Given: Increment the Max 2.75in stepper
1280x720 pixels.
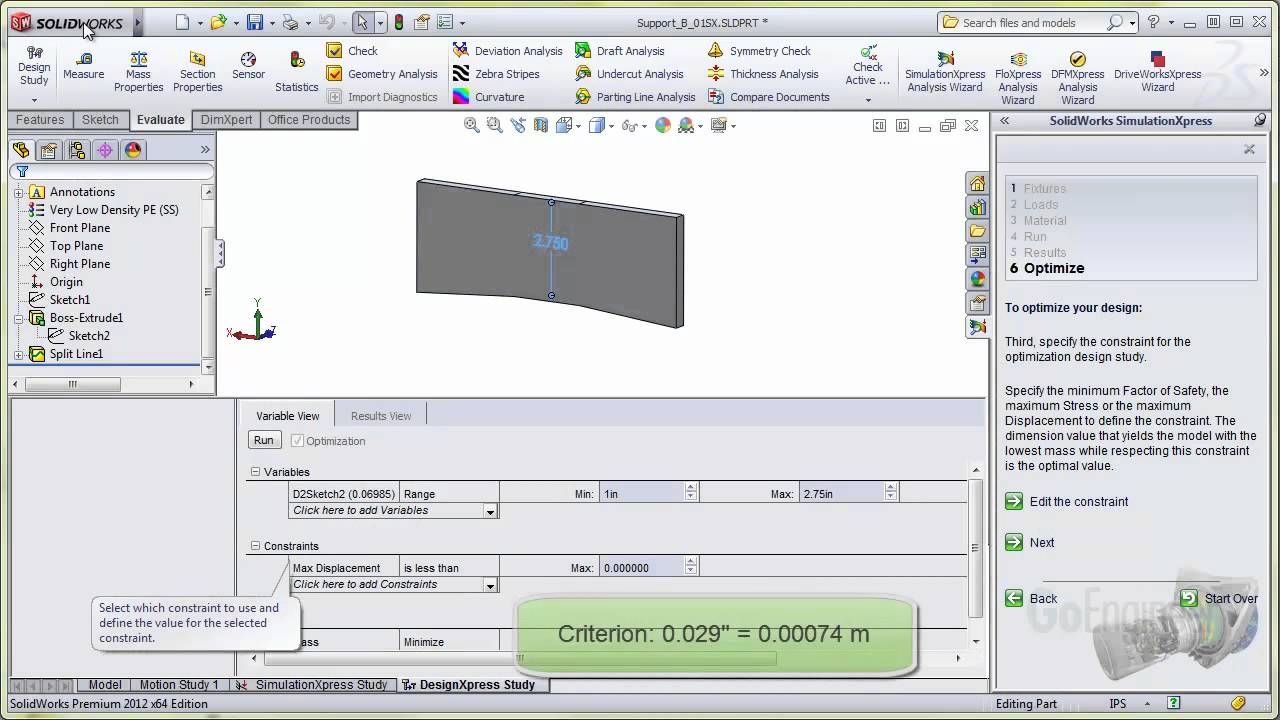Looking at the screenshot, I should (891, 490).
